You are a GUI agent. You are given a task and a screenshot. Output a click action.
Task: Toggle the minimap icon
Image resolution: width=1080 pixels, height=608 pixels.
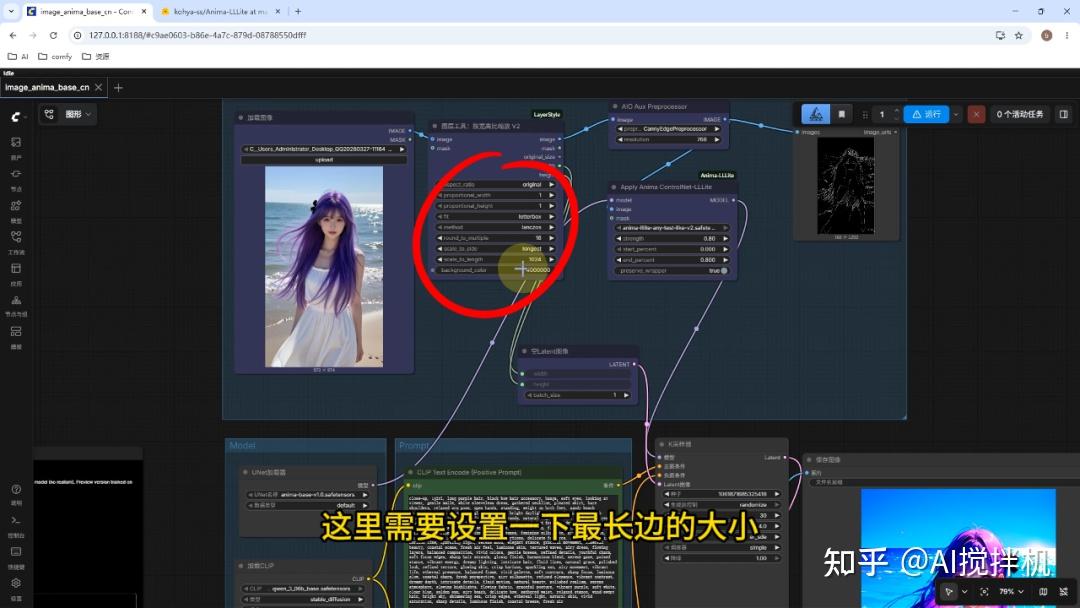[x=1043, y=591]
